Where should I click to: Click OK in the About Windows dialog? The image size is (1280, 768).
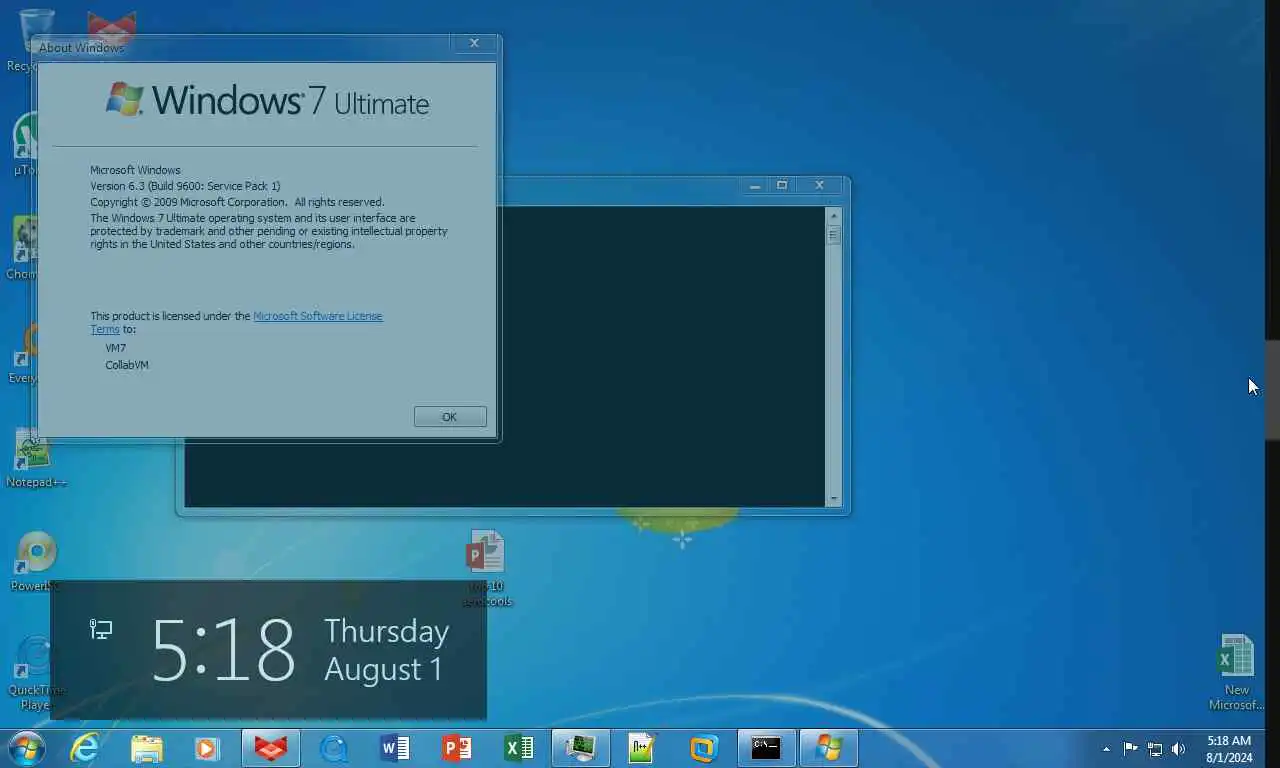coord(450,417)
